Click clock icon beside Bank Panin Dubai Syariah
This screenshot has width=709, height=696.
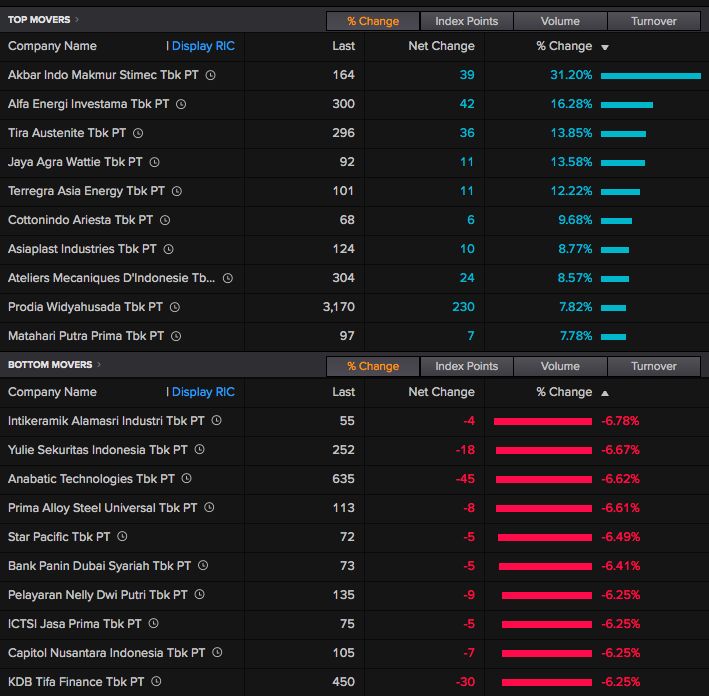tap(203, 565)
